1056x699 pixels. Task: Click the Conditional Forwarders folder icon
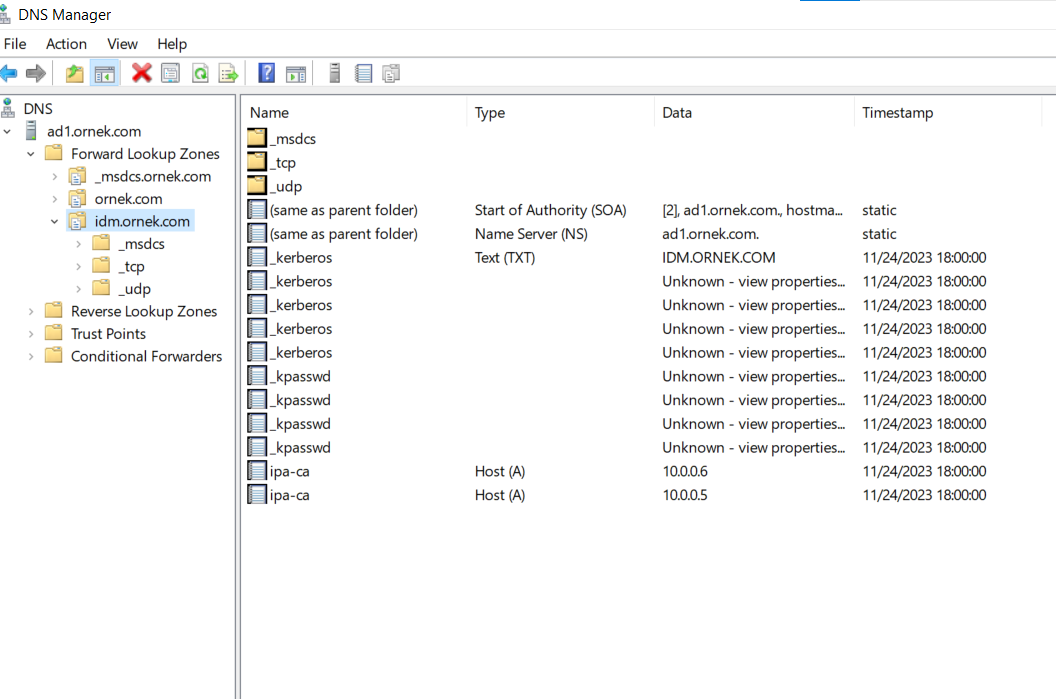53,356
